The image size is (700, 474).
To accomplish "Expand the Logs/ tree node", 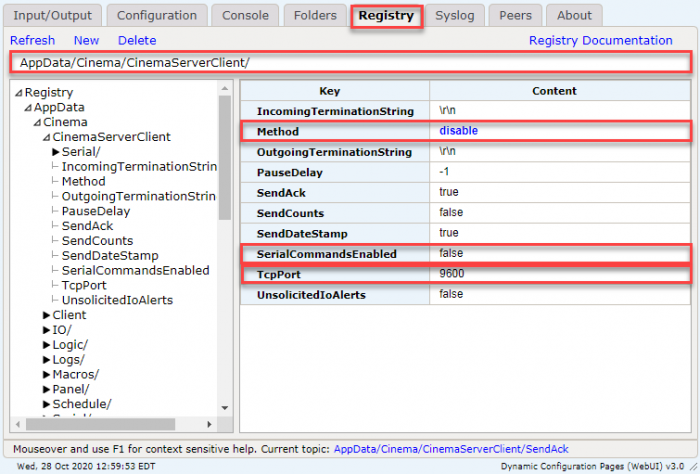I will 46,360.
